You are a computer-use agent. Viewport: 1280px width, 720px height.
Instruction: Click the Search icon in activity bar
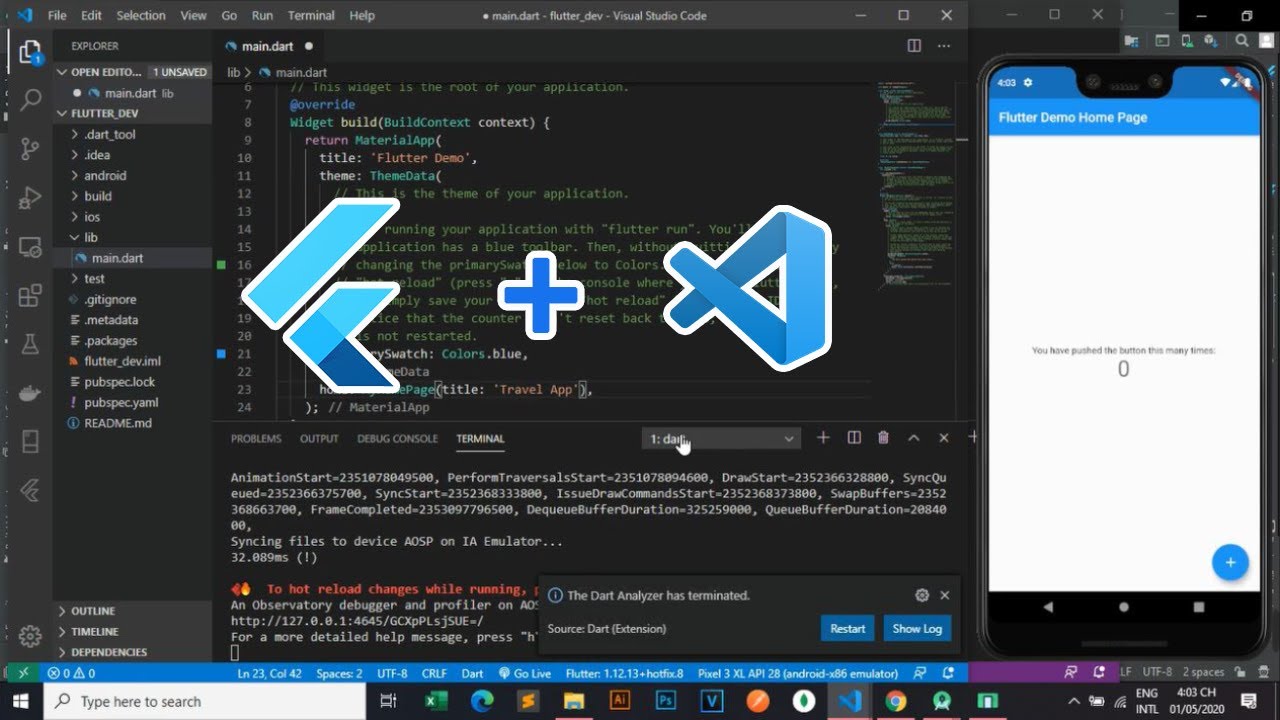[30, 100]
